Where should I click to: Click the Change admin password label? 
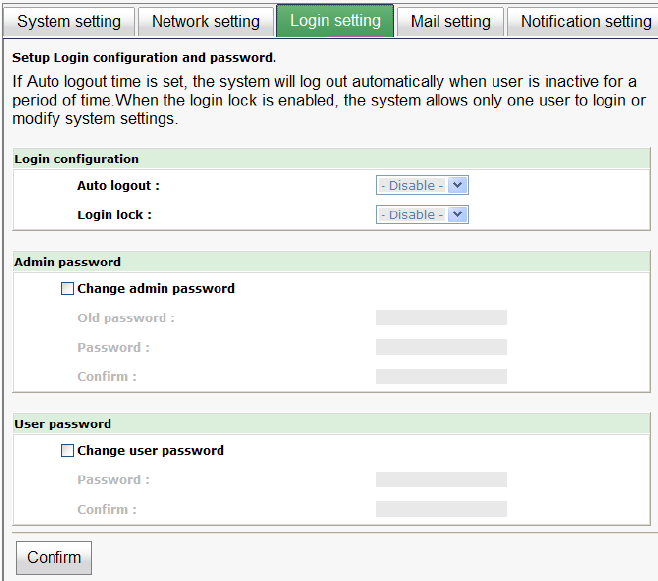click(156, 289)
